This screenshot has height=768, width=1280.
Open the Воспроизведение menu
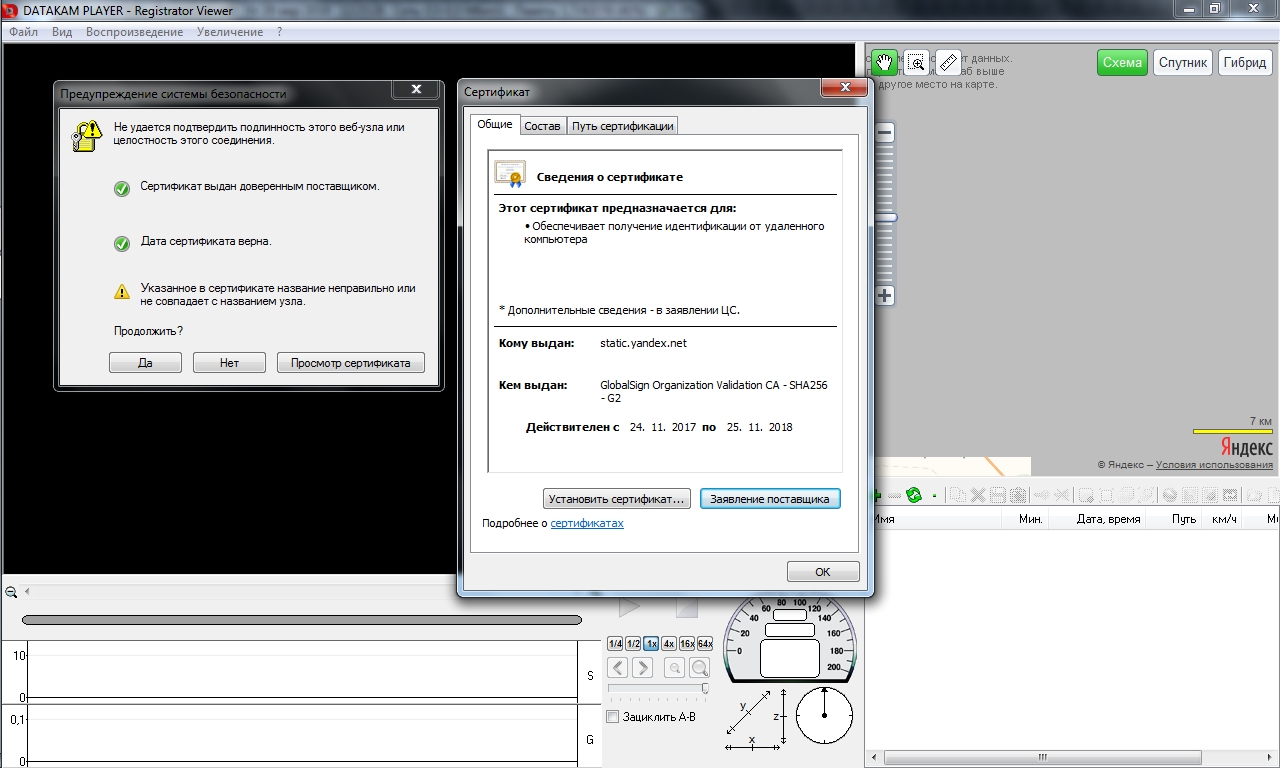(x=134, y=32)
